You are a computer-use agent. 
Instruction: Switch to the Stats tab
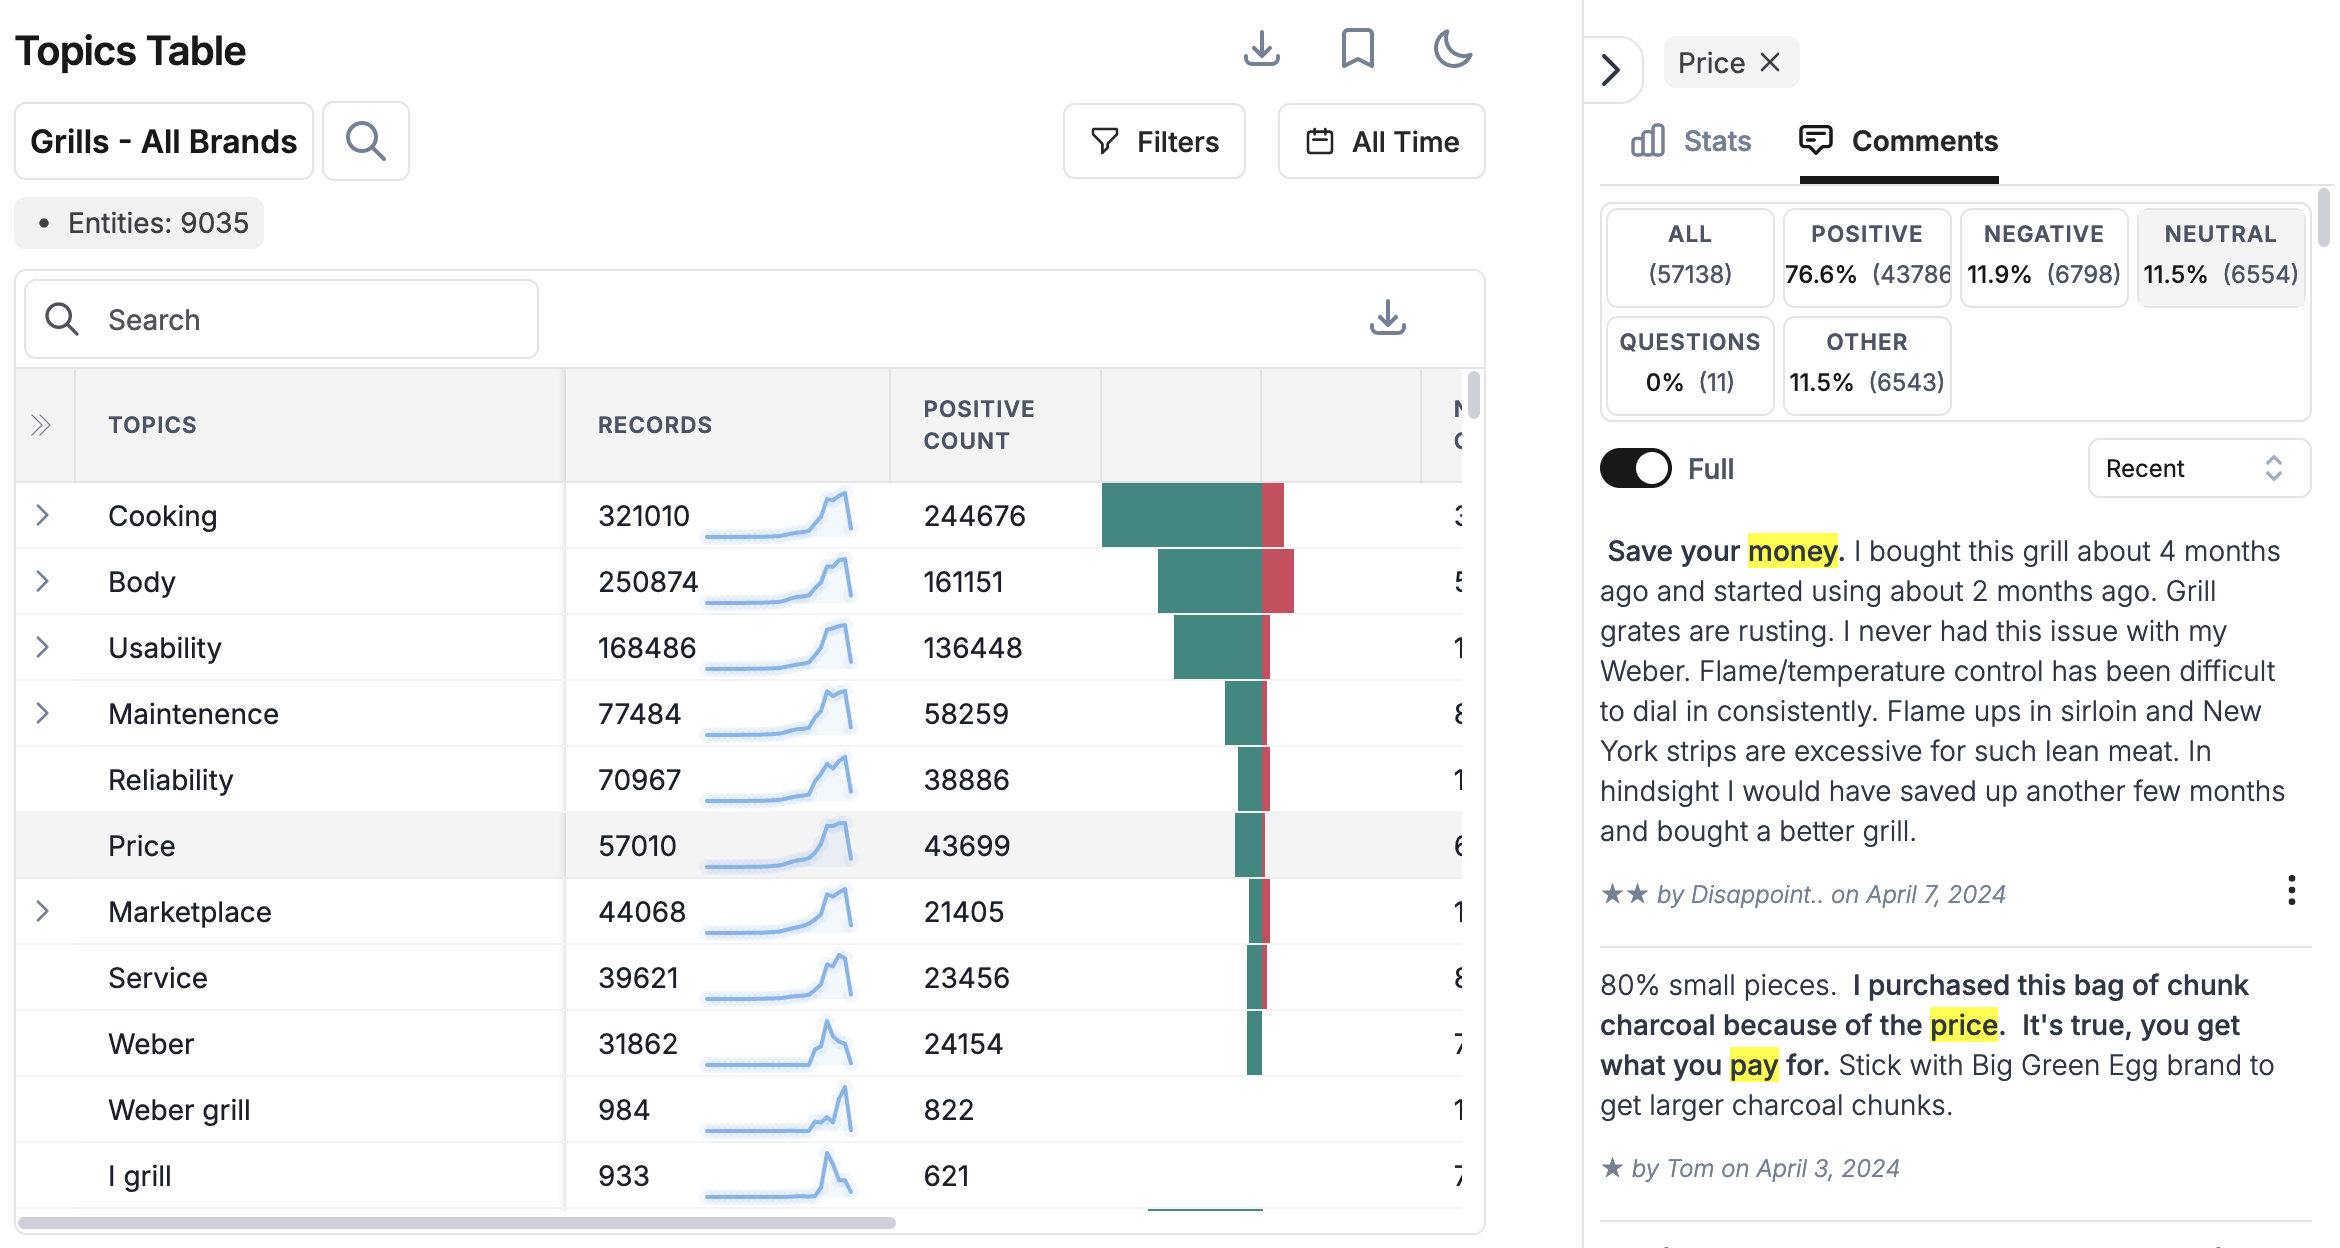[x=1690, y=141]
